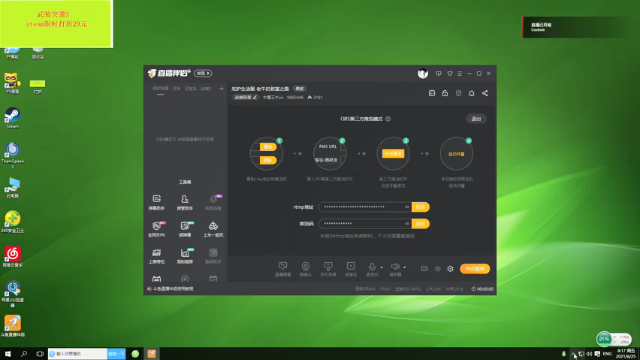Open the bell notification icon in the header
Image resolution: width=640 pixels, height=360 pixels.
click(x=471, y=93)
